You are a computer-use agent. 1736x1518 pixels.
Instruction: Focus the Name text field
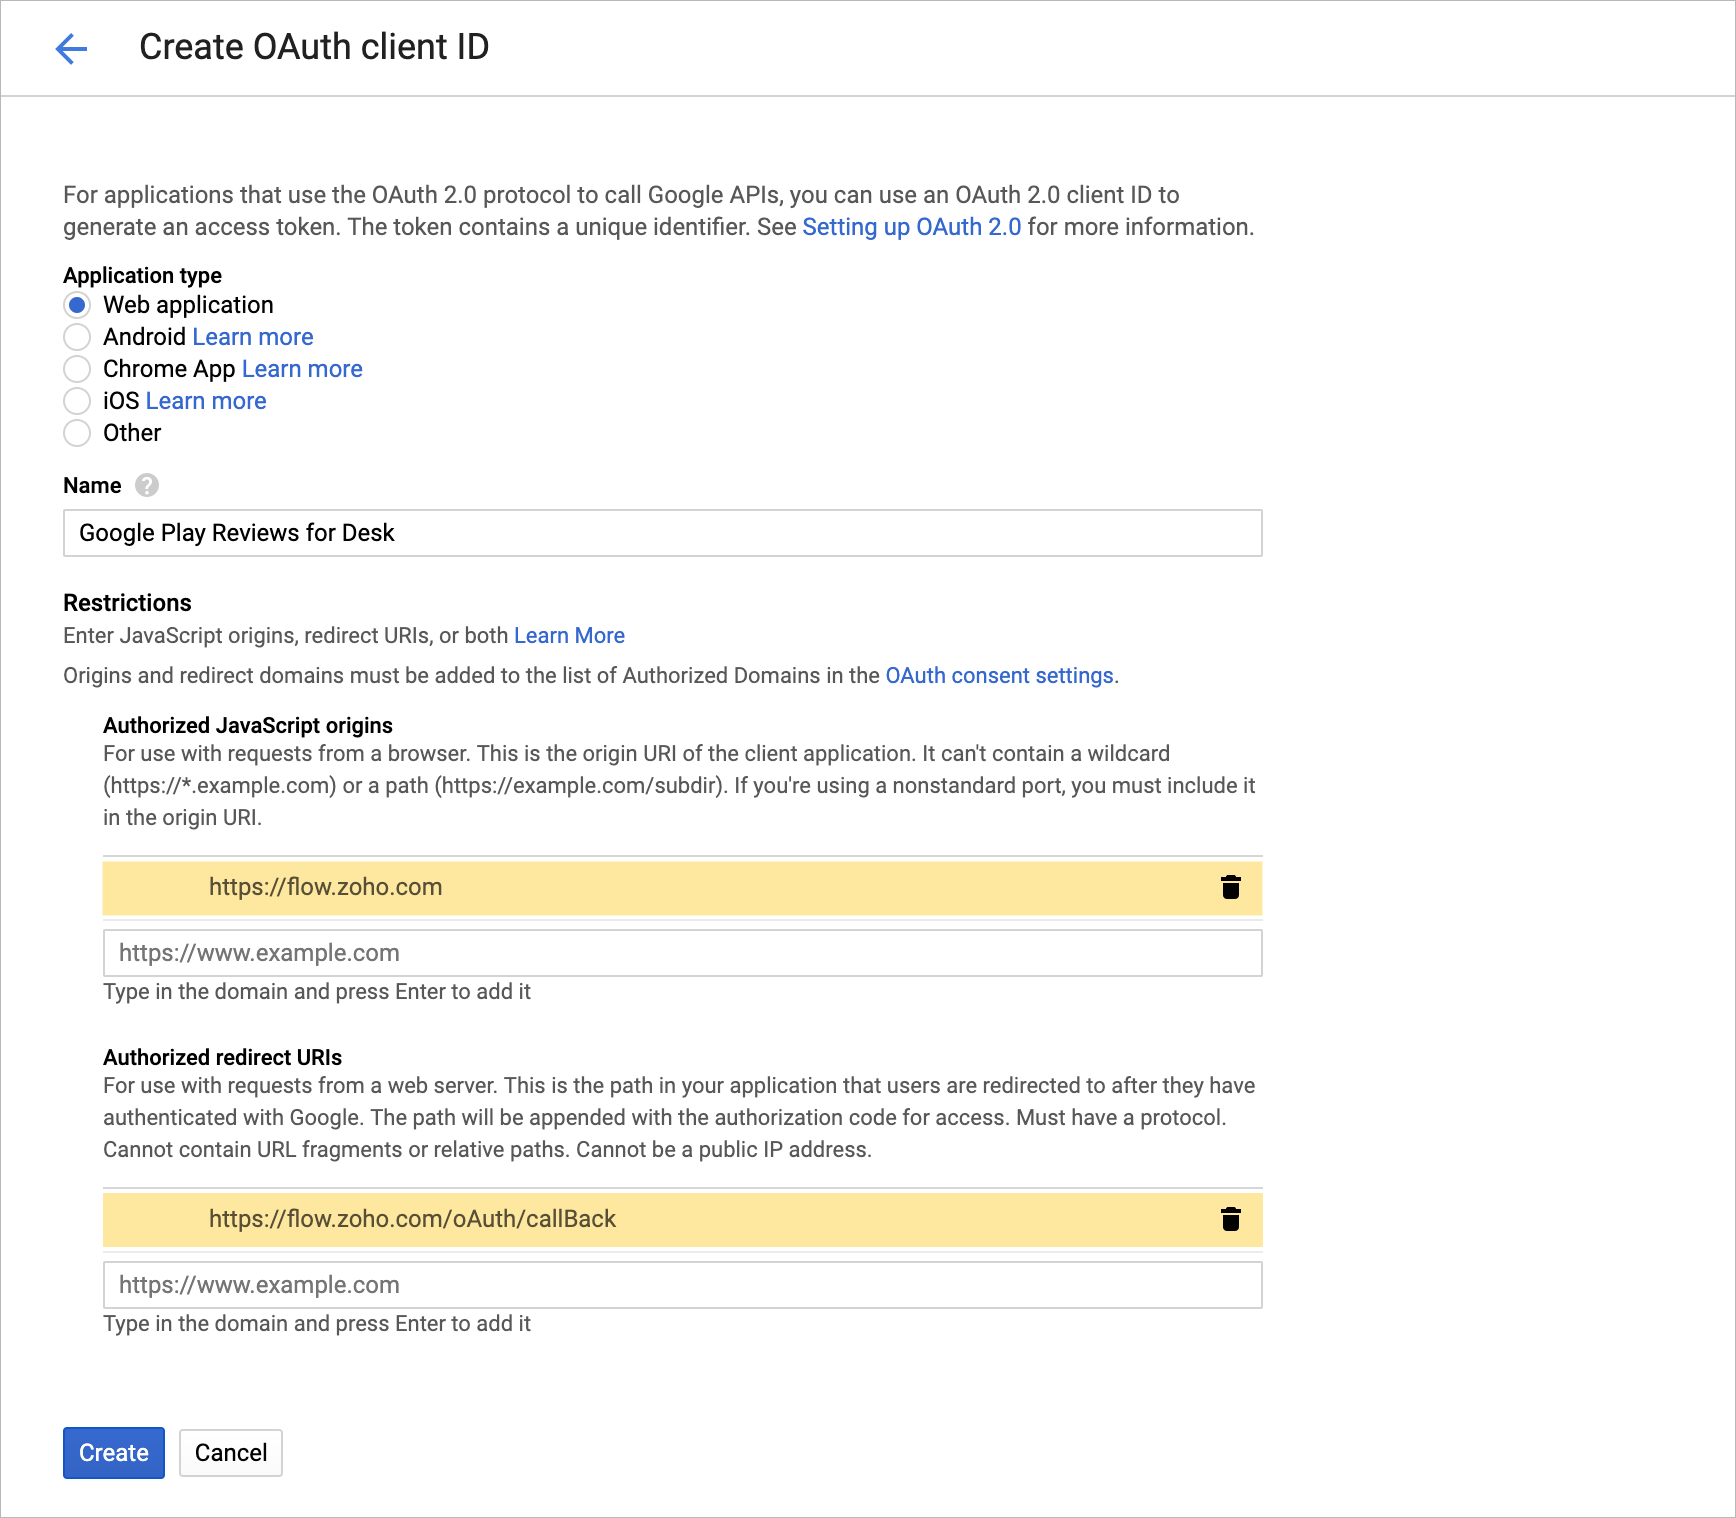(662, 533)
